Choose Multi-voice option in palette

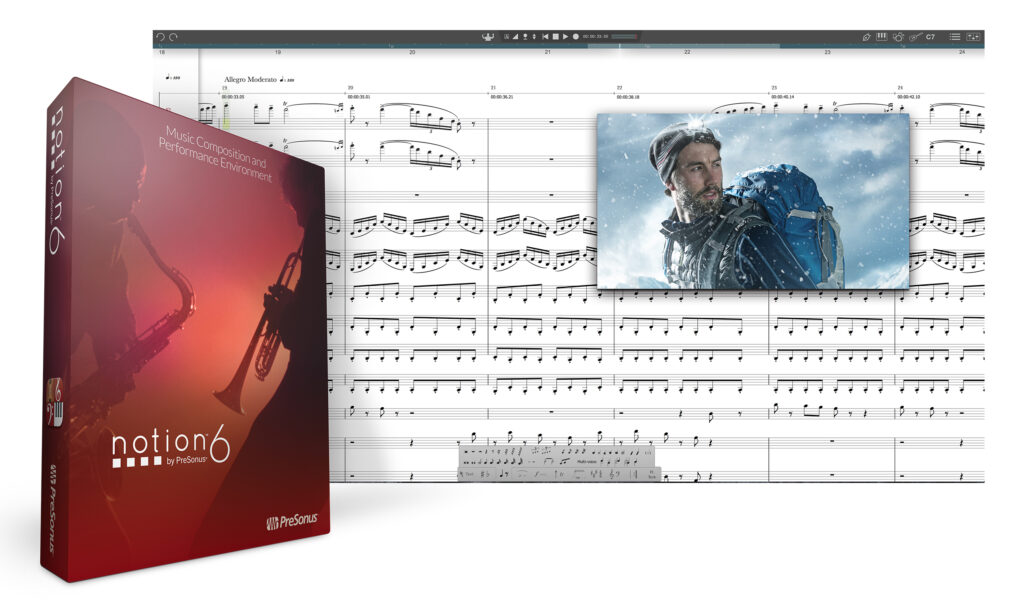tap(587, 462)
